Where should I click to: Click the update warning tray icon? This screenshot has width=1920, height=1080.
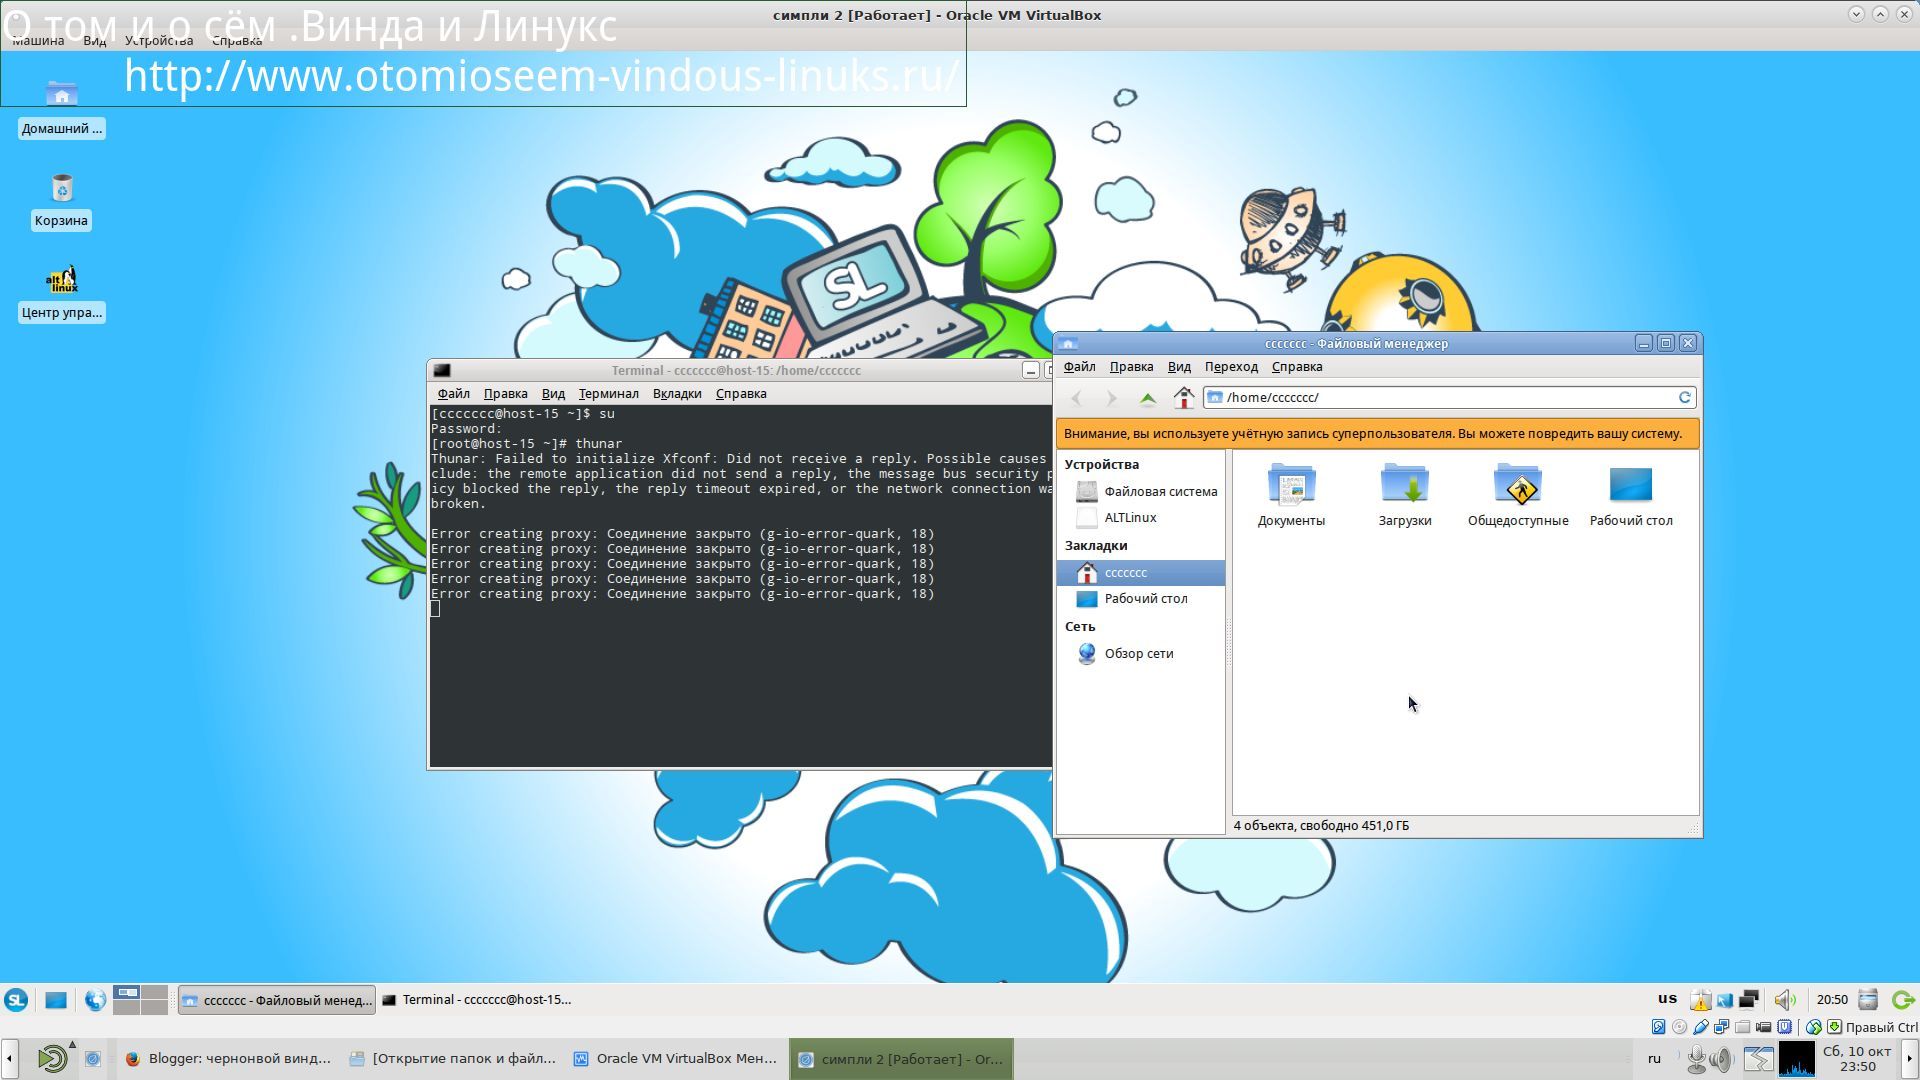click(x=1700, y=1000)
